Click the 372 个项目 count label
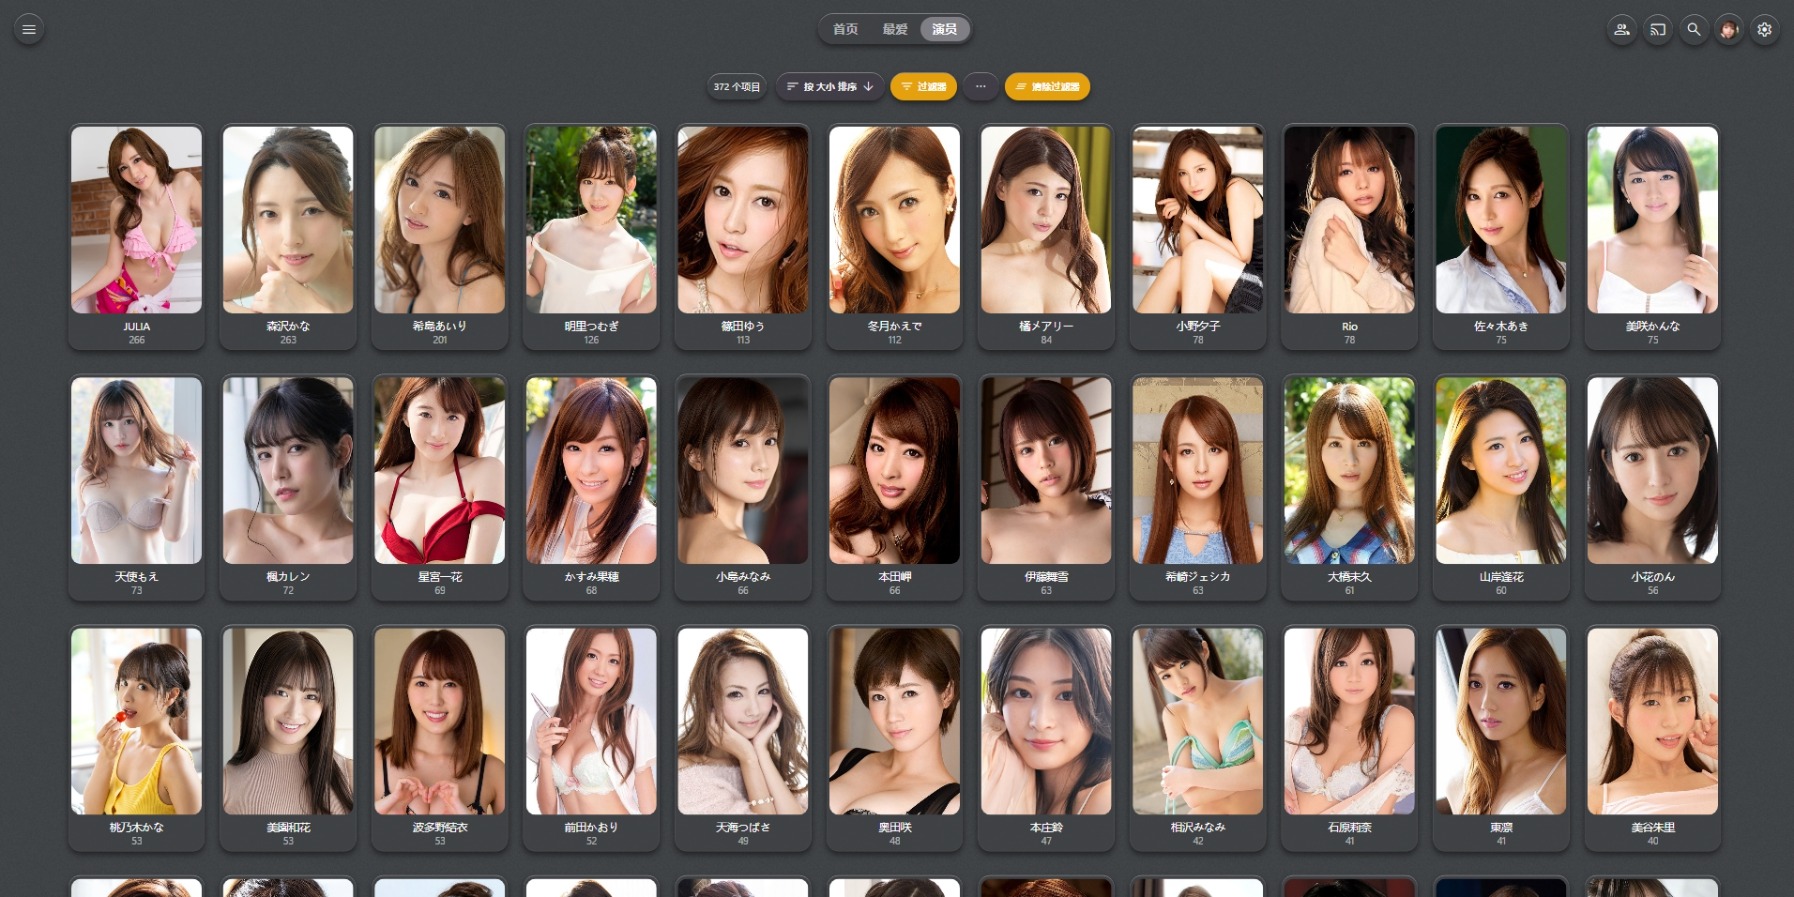 pyautogui.click(x=737, y=87)
